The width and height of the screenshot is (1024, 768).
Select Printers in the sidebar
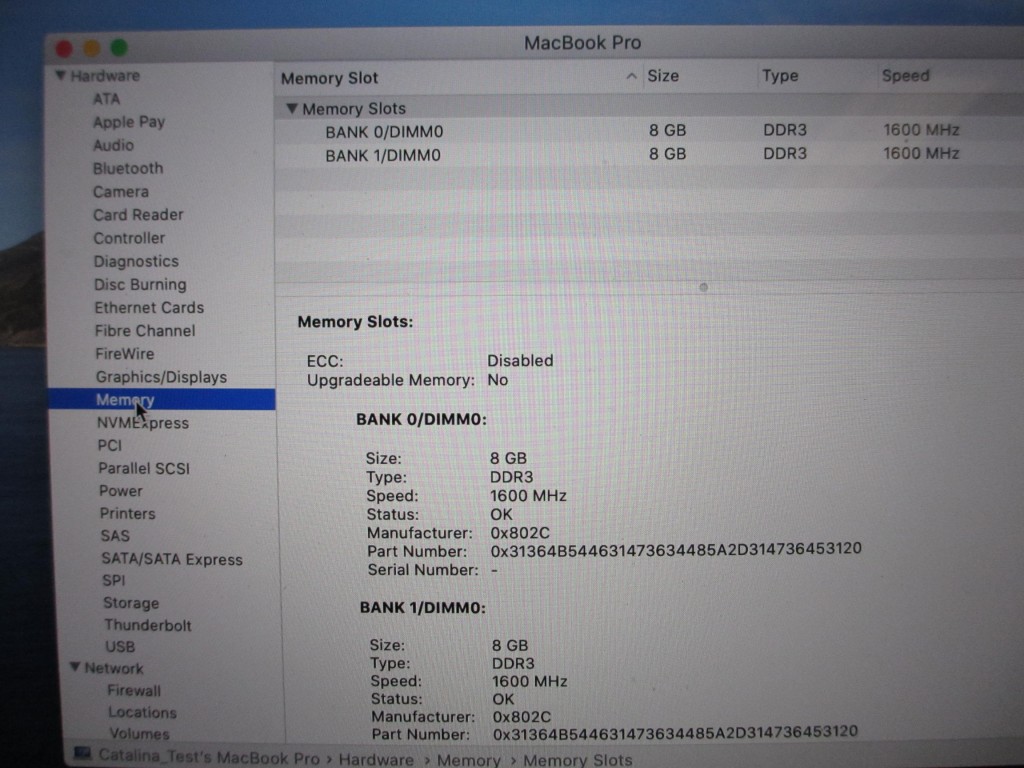click(127, 514)
